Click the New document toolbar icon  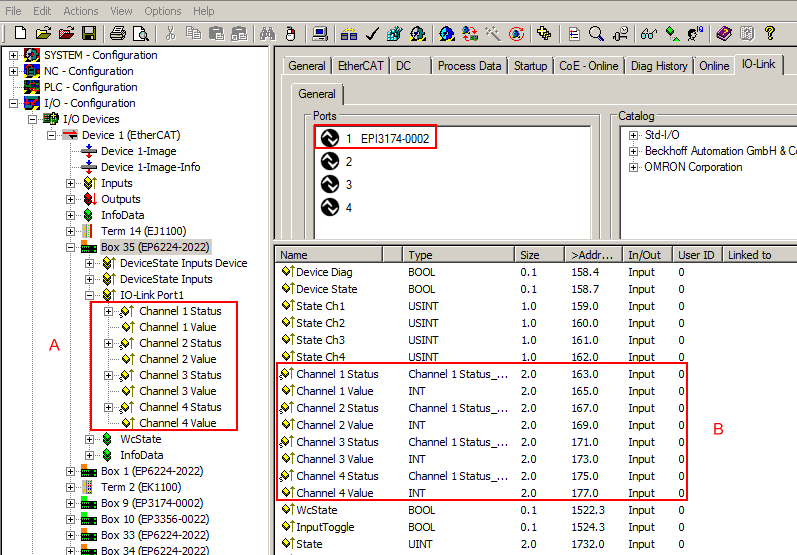(20, 34)
